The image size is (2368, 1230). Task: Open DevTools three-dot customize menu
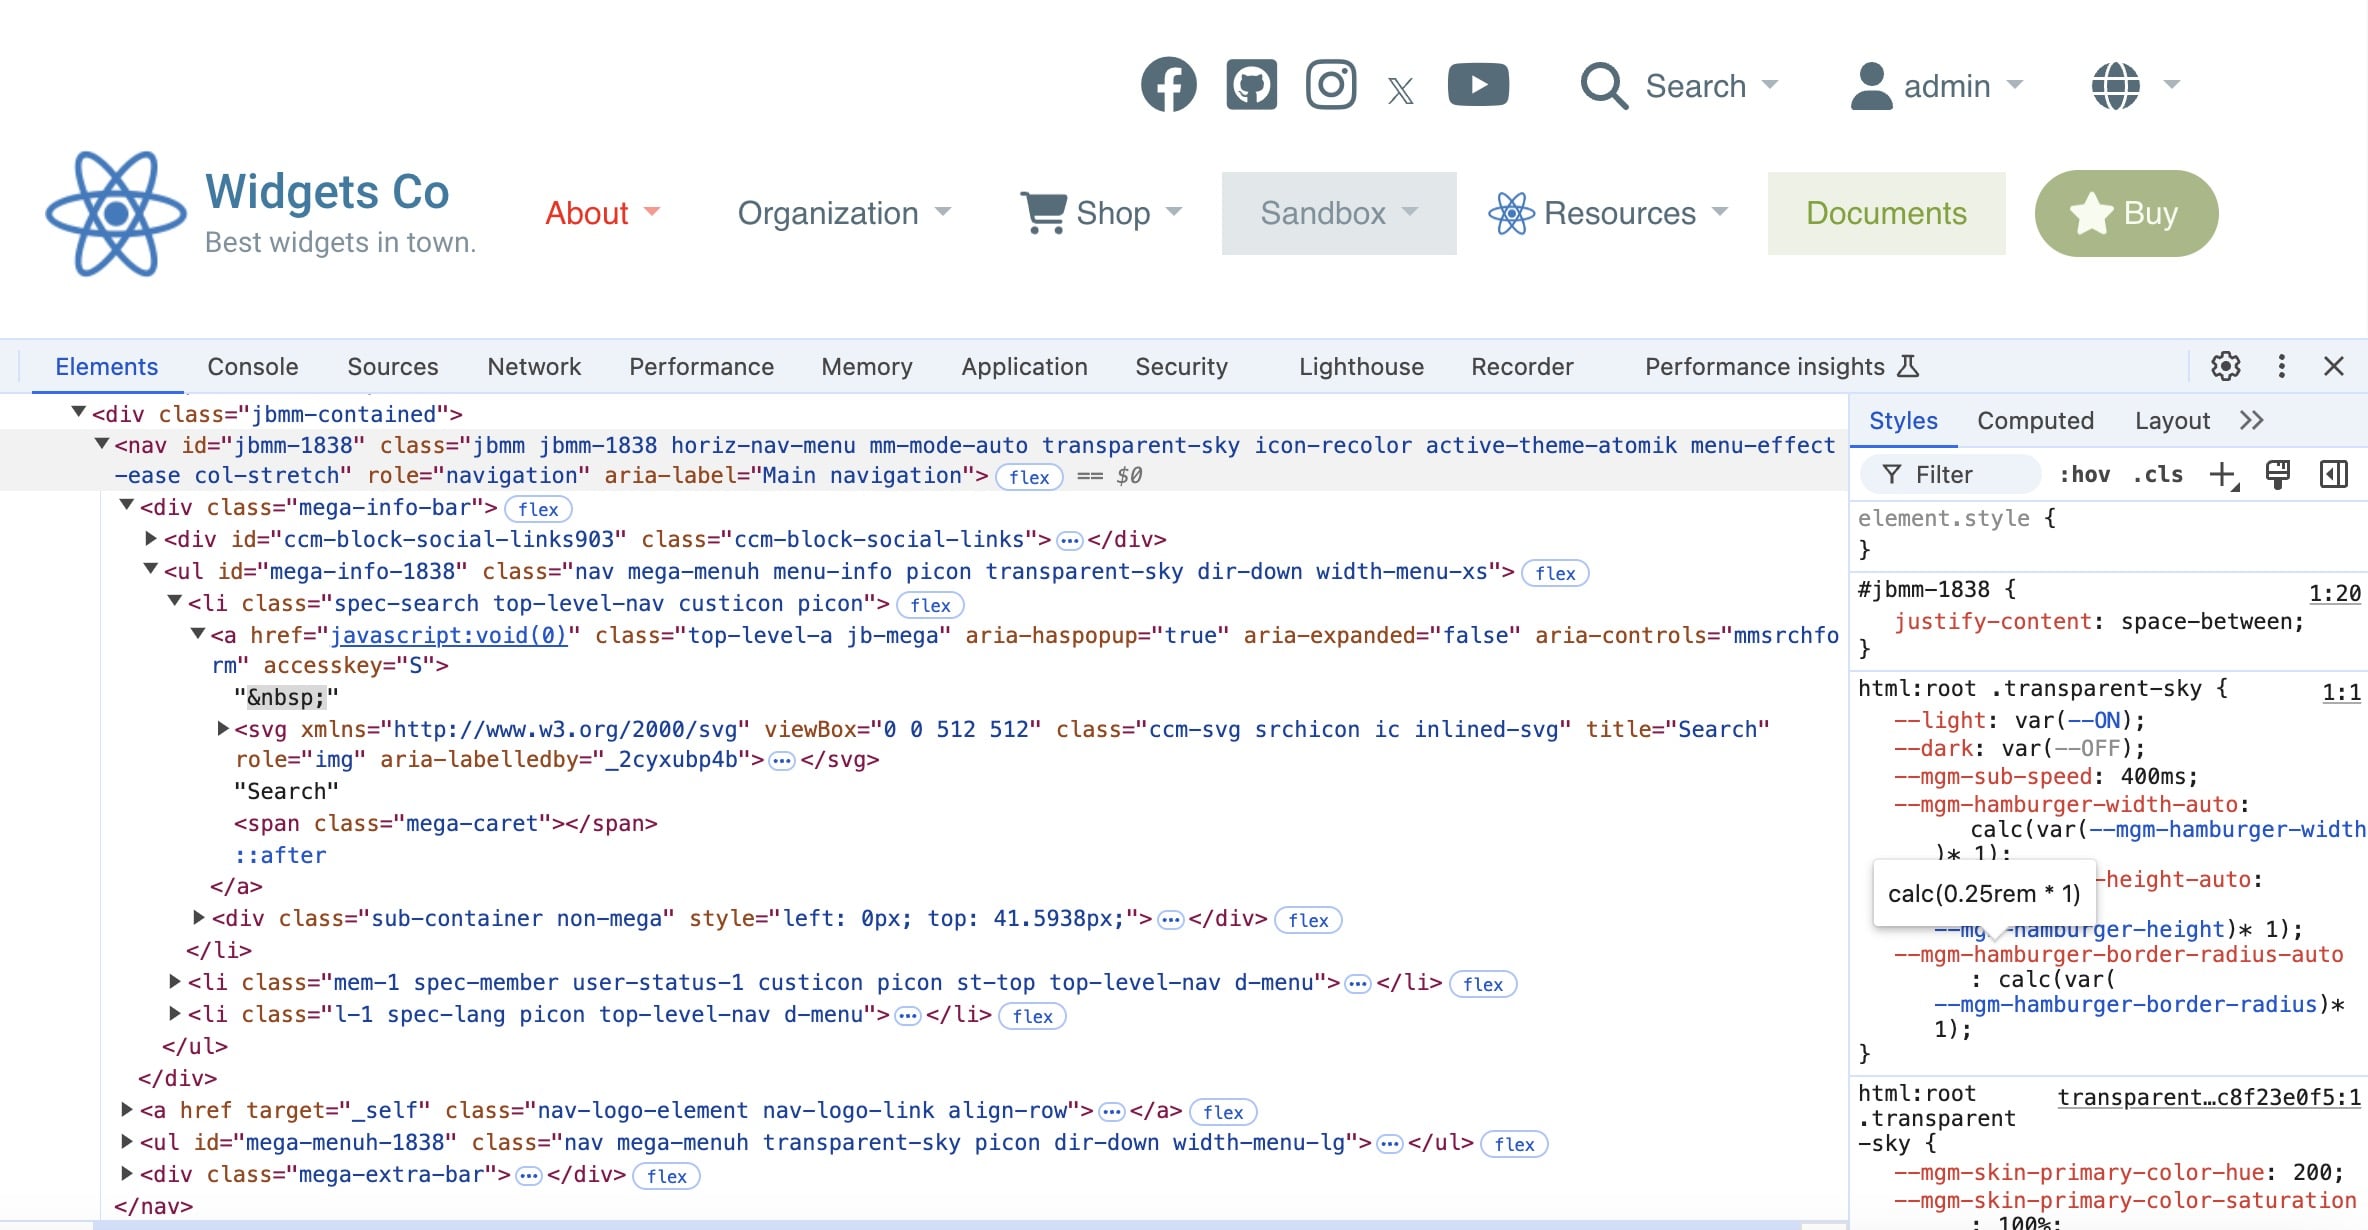2281,366
